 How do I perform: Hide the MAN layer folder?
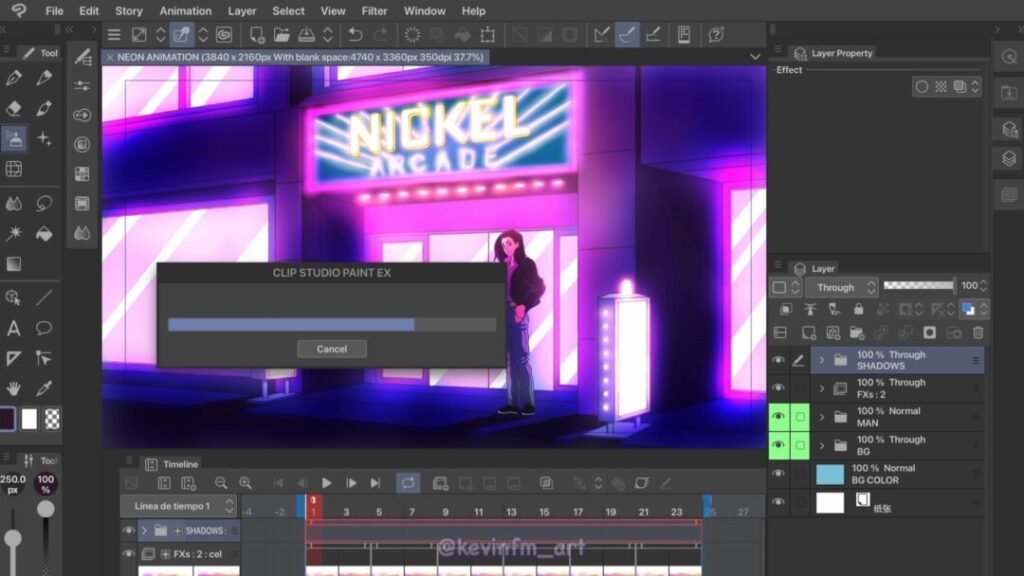778,417
